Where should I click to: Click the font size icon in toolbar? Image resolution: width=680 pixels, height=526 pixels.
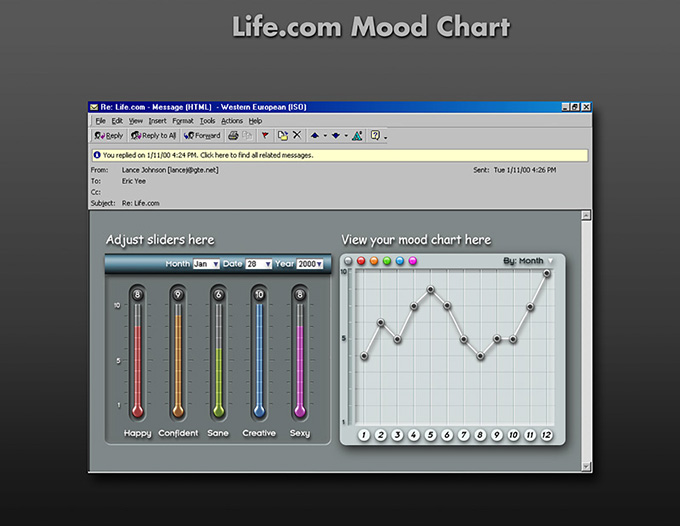tap(357, 136)
